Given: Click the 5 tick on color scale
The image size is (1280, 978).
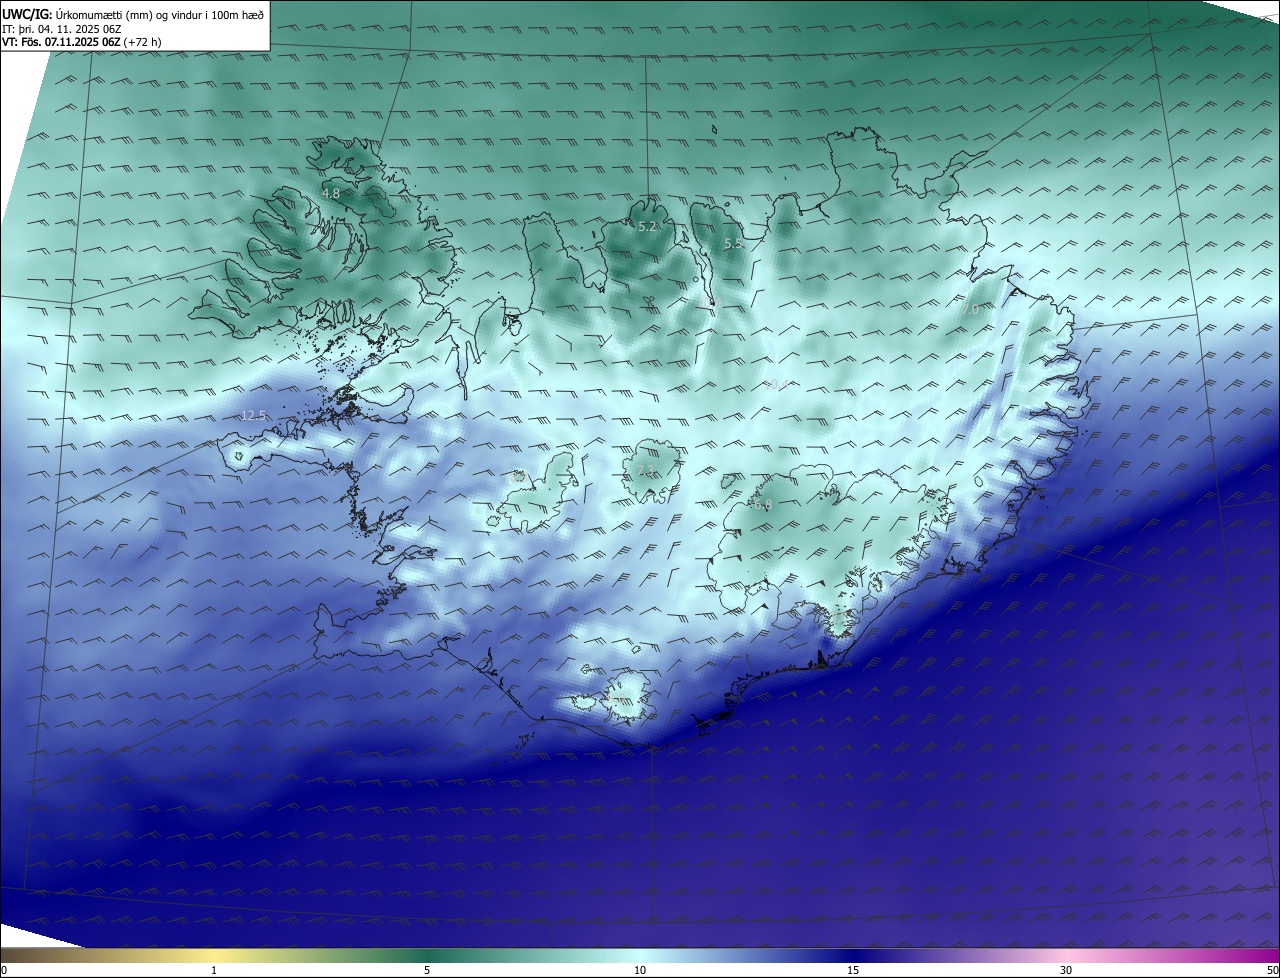Looking at the screenshot, I should tap(427, 970).
